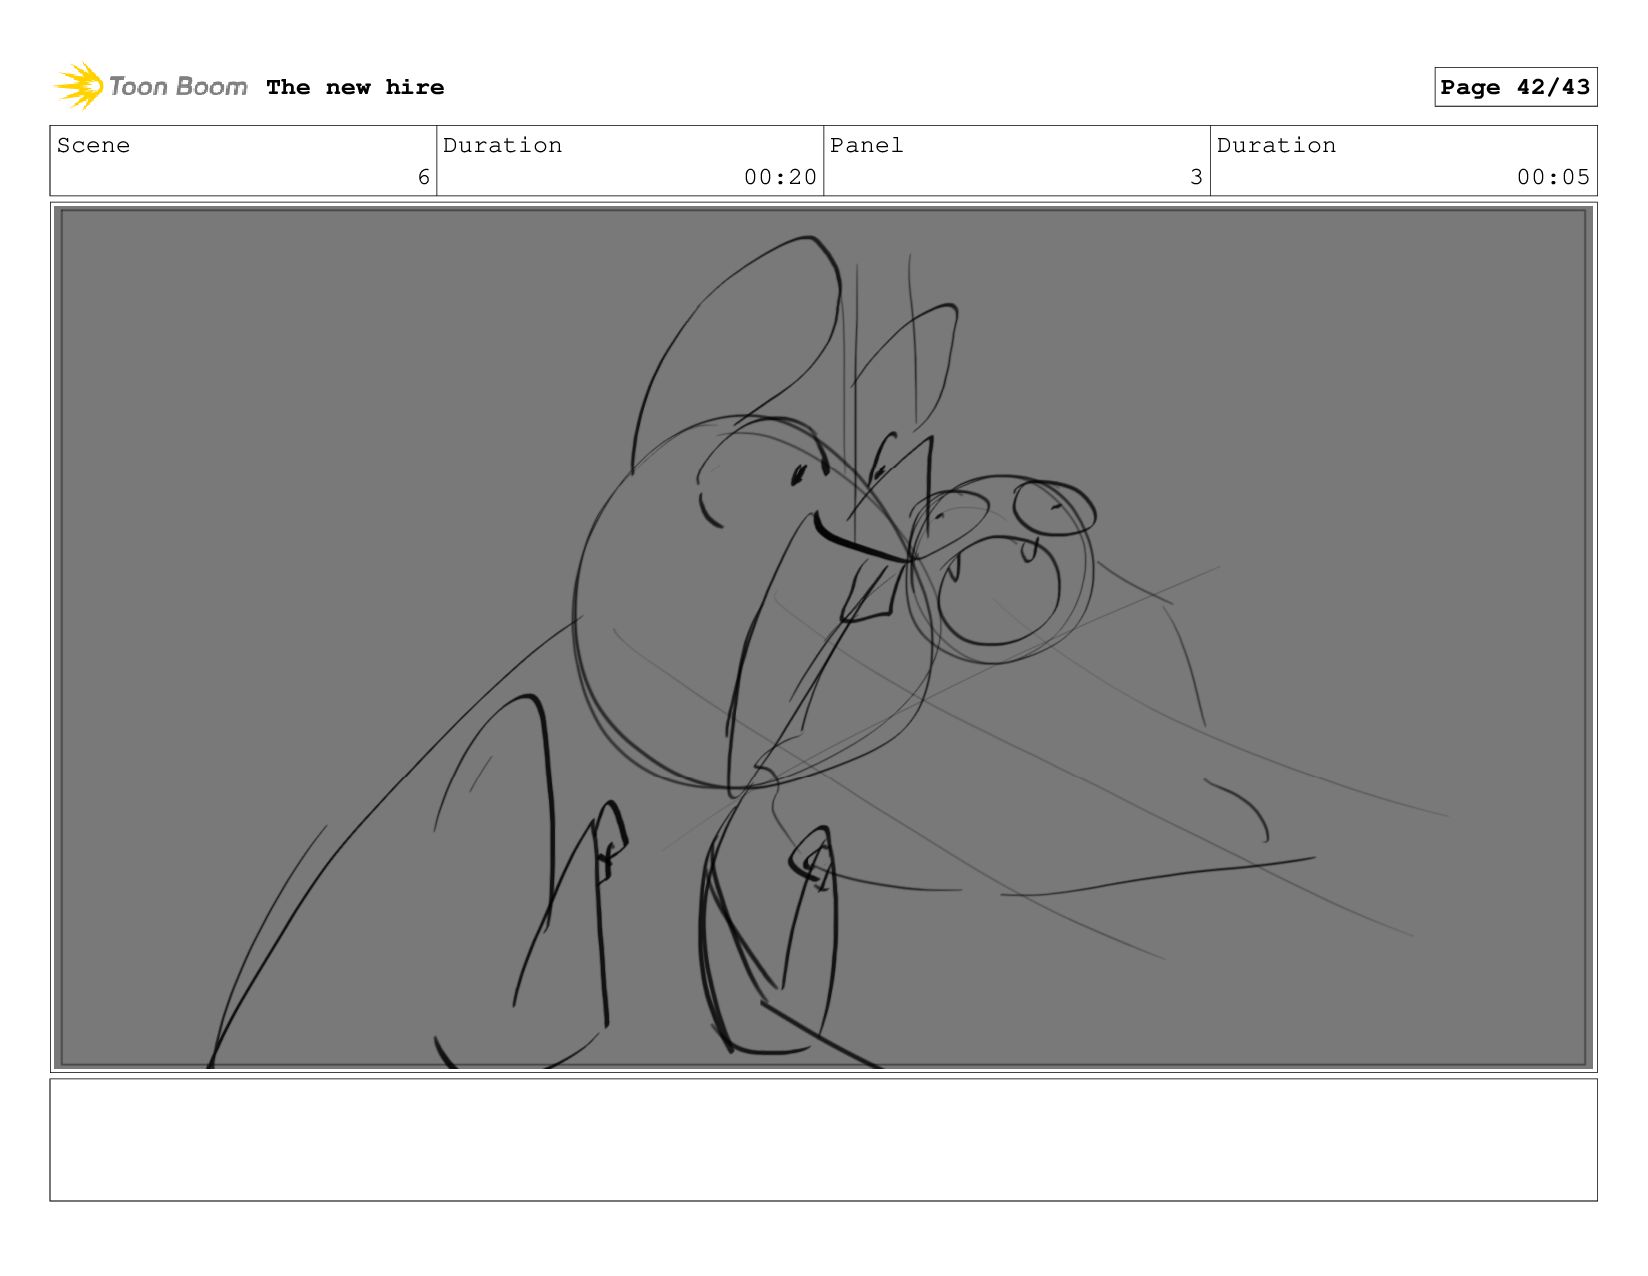Image resolution: width=1648 pixels, height=1276 pixels.
Task: Click the "Page 42/43" page indicator
Action: pos(1515,87)
